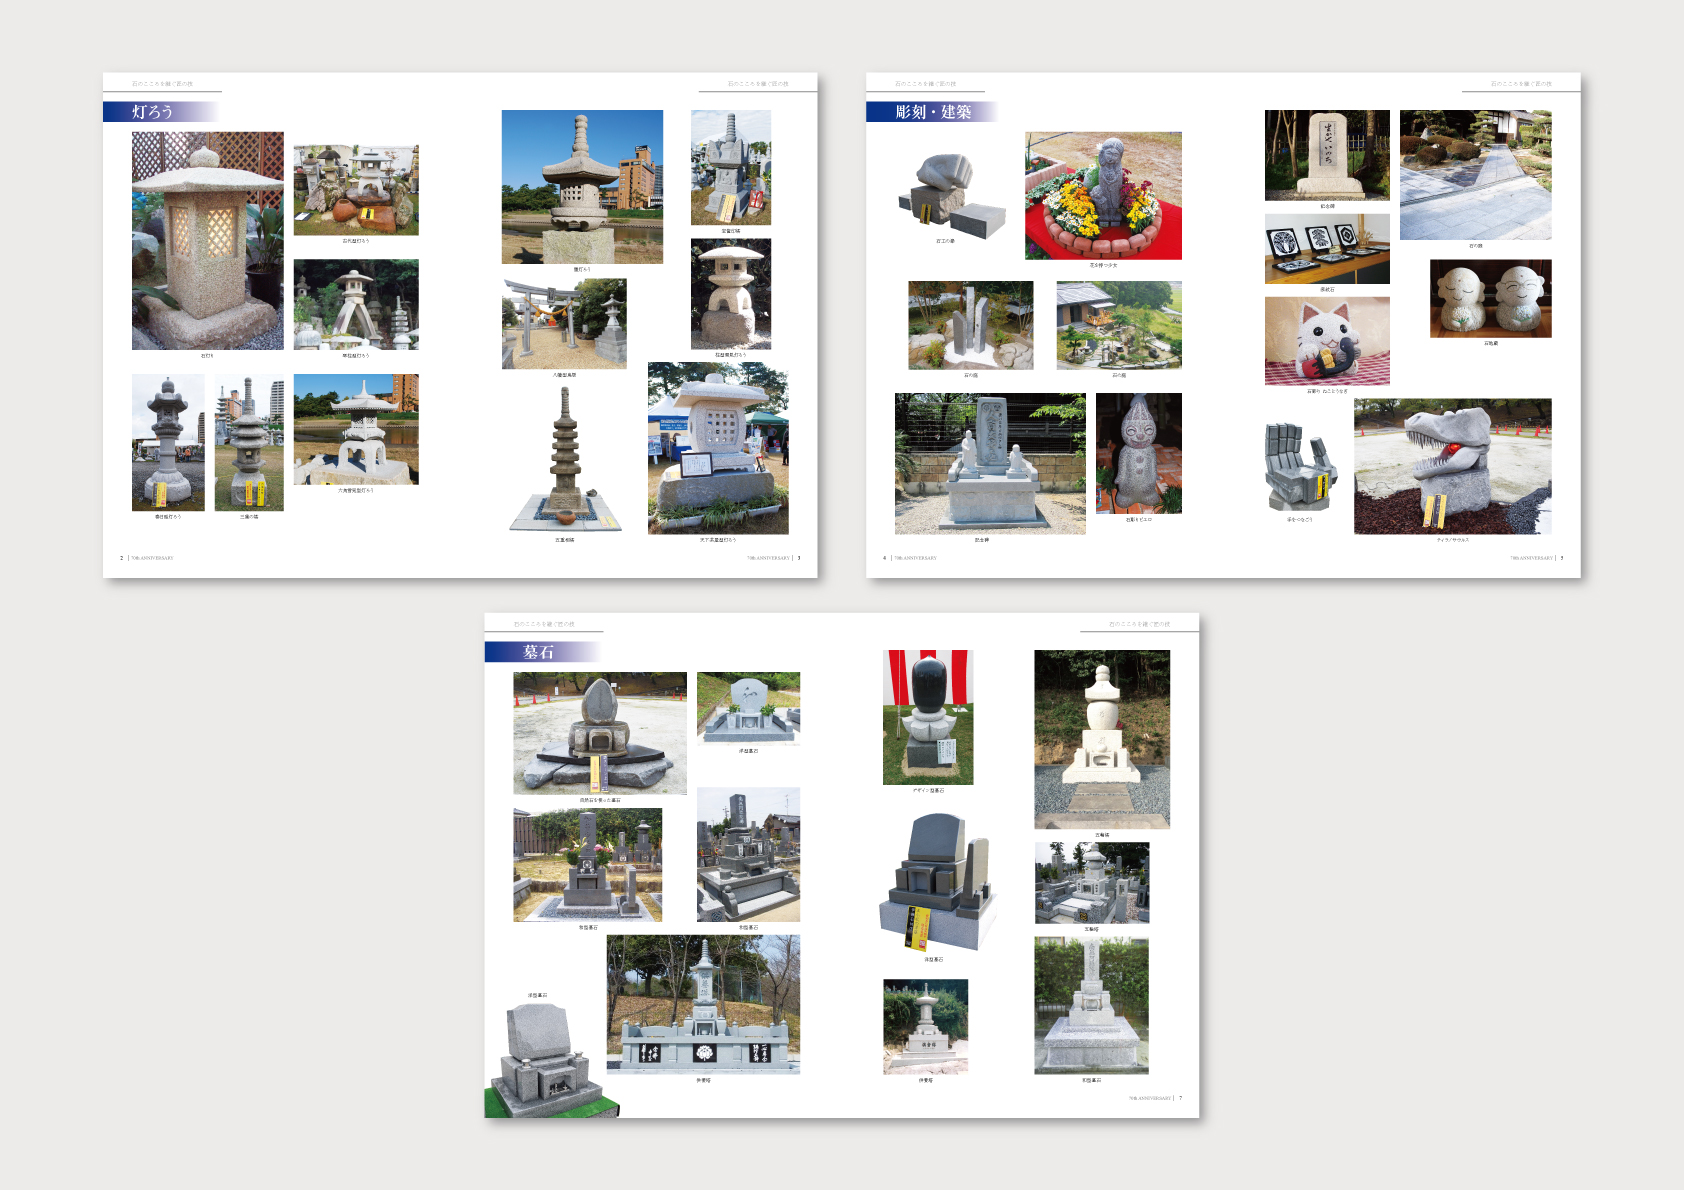Open the large square lantern at festival photo

pos(718,448)
